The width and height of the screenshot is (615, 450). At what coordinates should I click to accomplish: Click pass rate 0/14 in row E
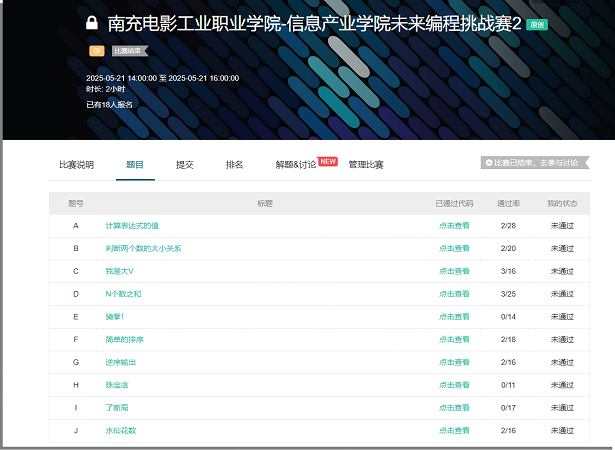(508, 317)
